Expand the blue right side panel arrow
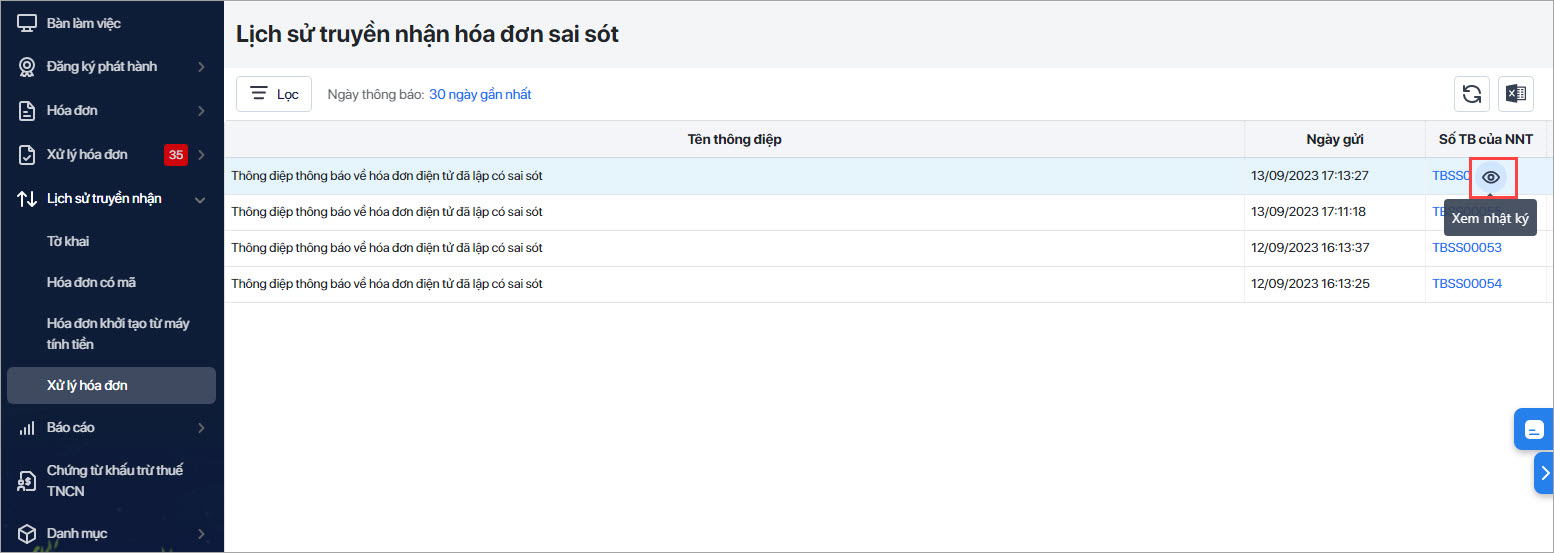This screenshot has width=1554, height=553. [x=1544, y=473]
